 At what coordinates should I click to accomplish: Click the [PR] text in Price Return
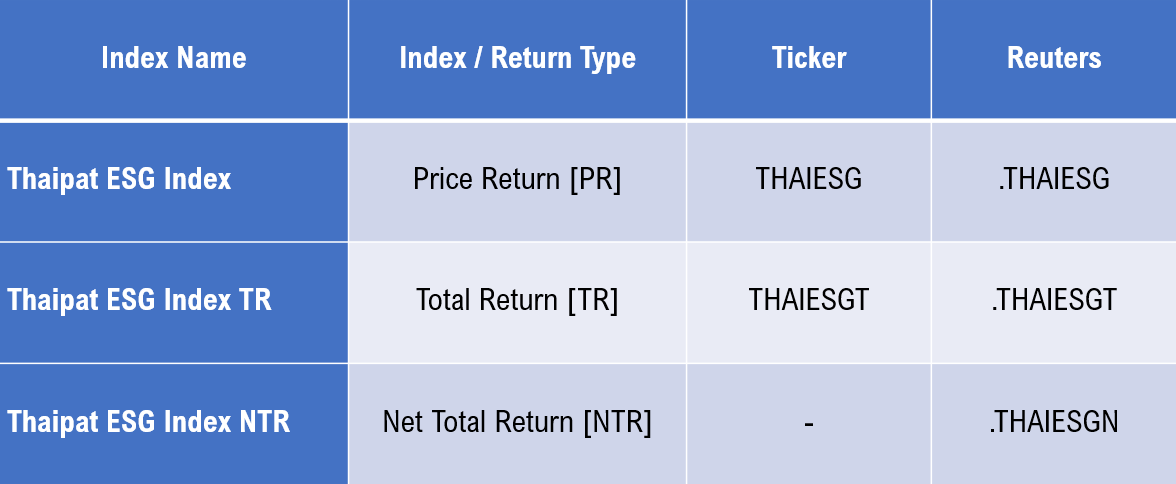[596, 179]
